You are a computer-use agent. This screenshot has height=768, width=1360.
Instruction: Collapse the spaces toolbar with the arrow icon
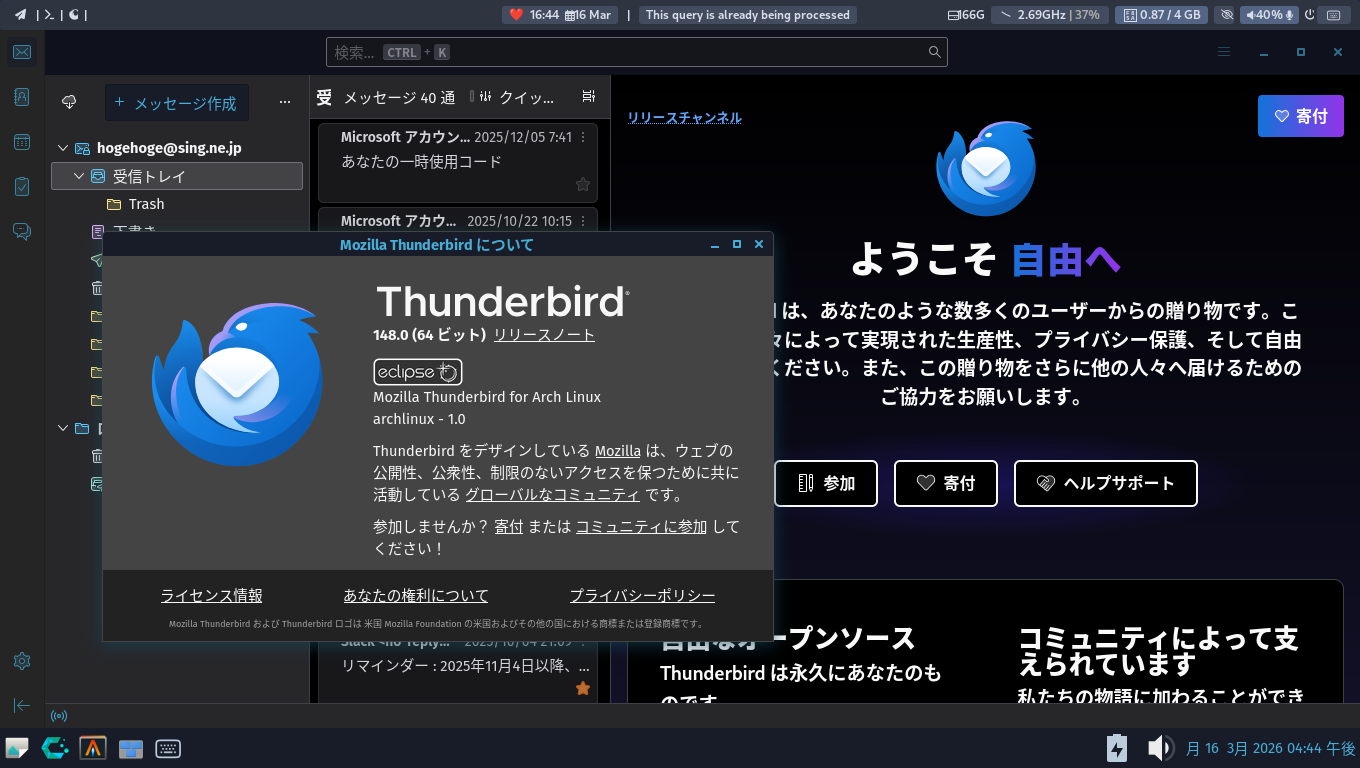coord(22,706)
